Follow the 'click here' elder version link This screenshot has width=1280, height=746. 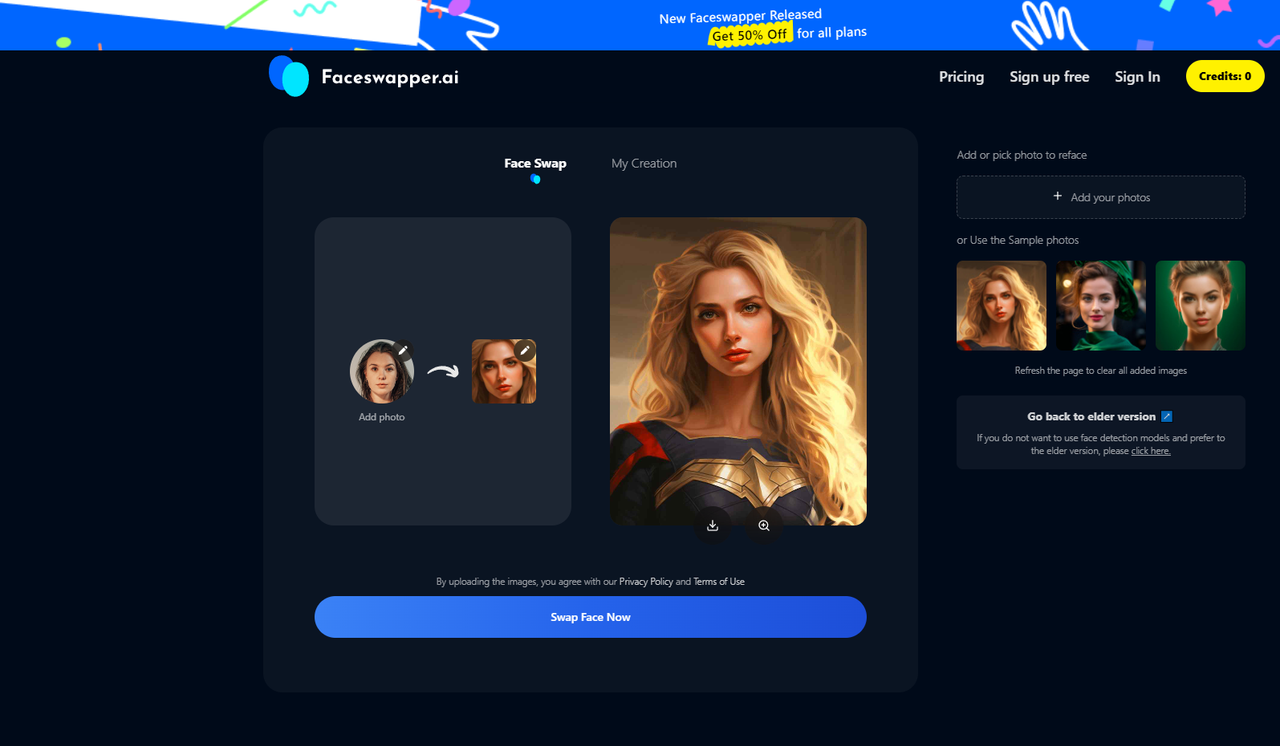tap(1150, 451)
